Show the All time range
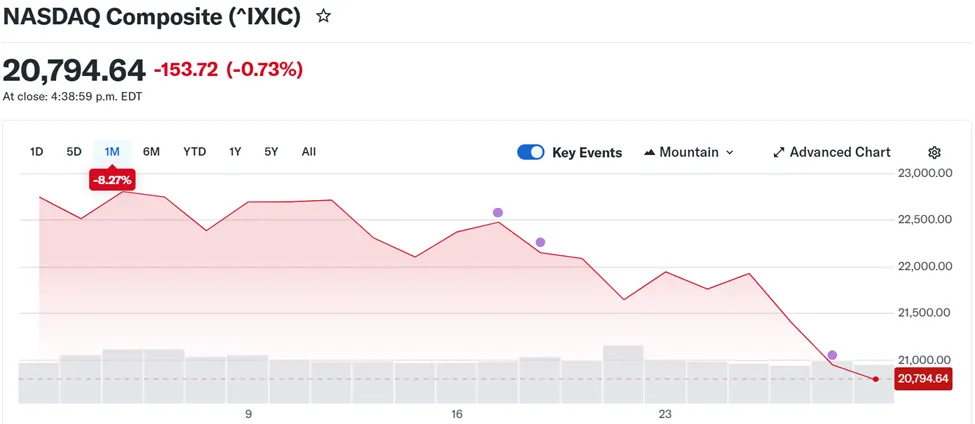Image resolution: width=975 pixels, height=424 pixels. pos(309,152)
